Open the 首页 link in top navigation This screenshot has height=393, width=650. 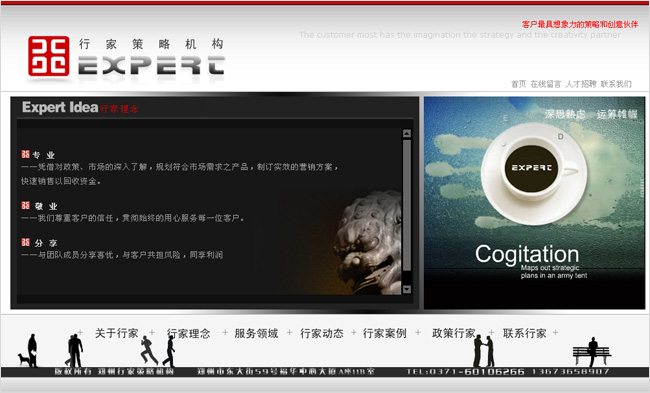coord(518,84)
